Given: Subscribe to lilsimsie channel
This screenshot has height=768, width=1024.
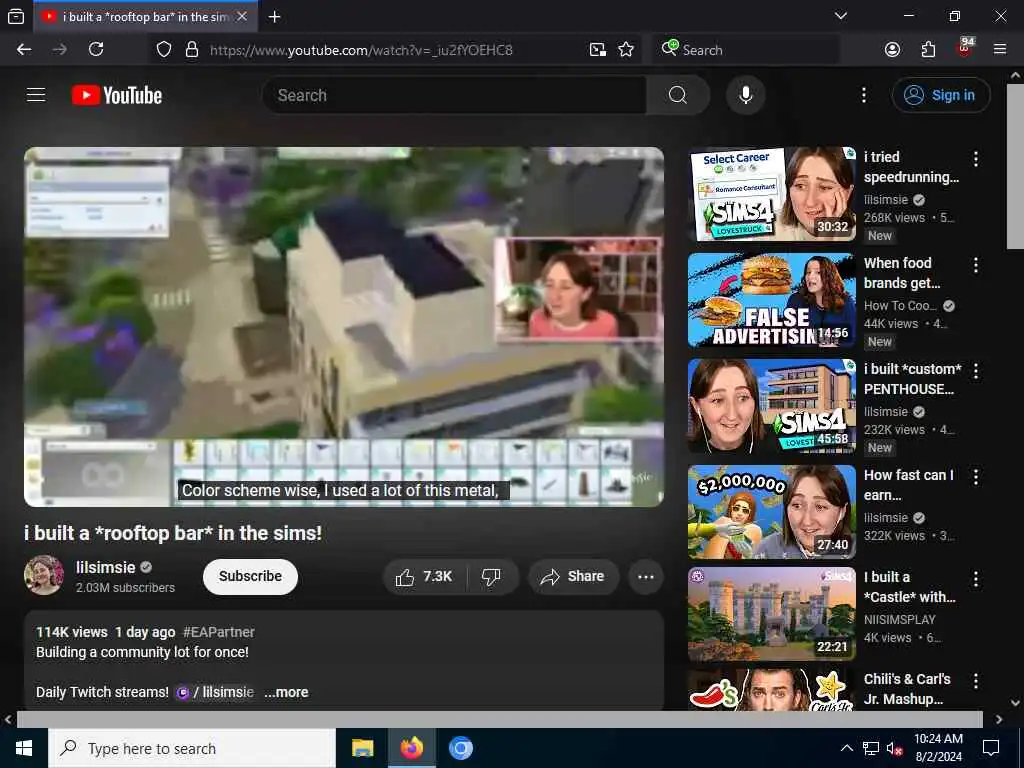Looking at the screenshot, I should coord(250,577).
